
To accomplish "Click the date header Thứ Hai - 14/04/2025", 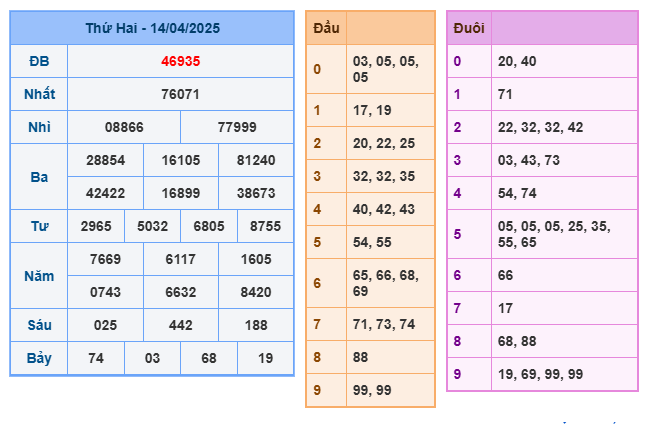I will [152, 28].
